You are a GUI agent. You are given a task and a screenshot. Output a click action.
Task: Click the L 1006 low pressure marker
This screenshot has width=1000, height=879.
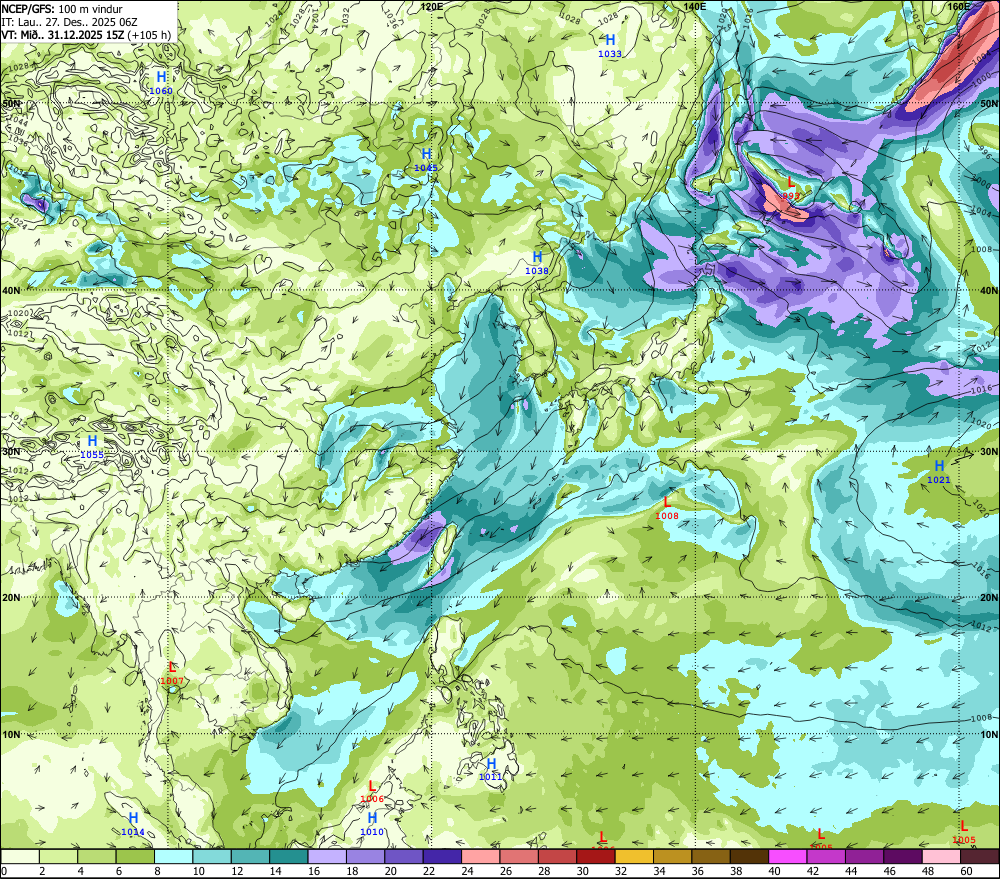[x=372, y=792]
